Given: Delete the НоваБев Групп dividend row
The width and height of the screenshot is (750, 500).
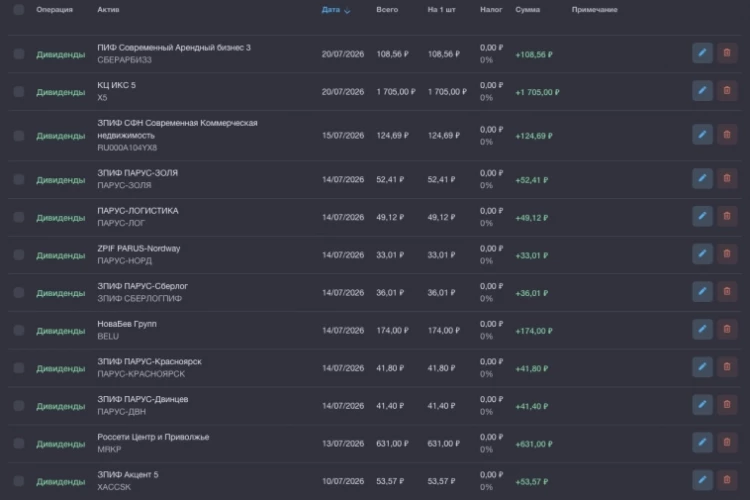Looking at the screenshot, I should coord(727,329).
